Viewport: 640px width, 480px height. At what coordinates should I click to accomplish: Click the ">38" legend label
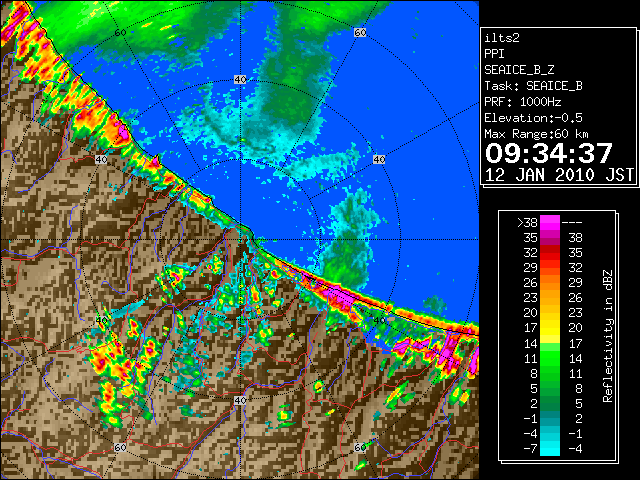point(527,223)
